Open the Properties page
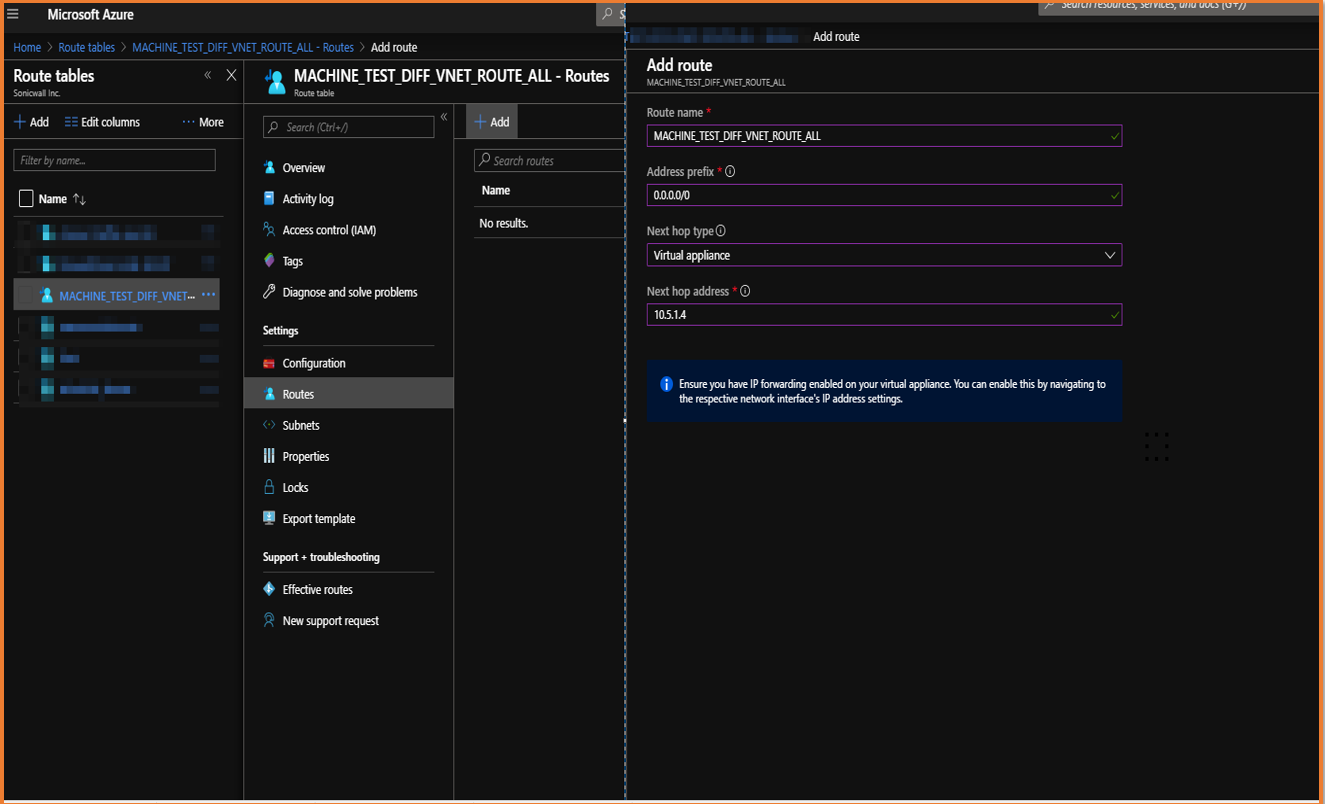 tap(306, 456)
